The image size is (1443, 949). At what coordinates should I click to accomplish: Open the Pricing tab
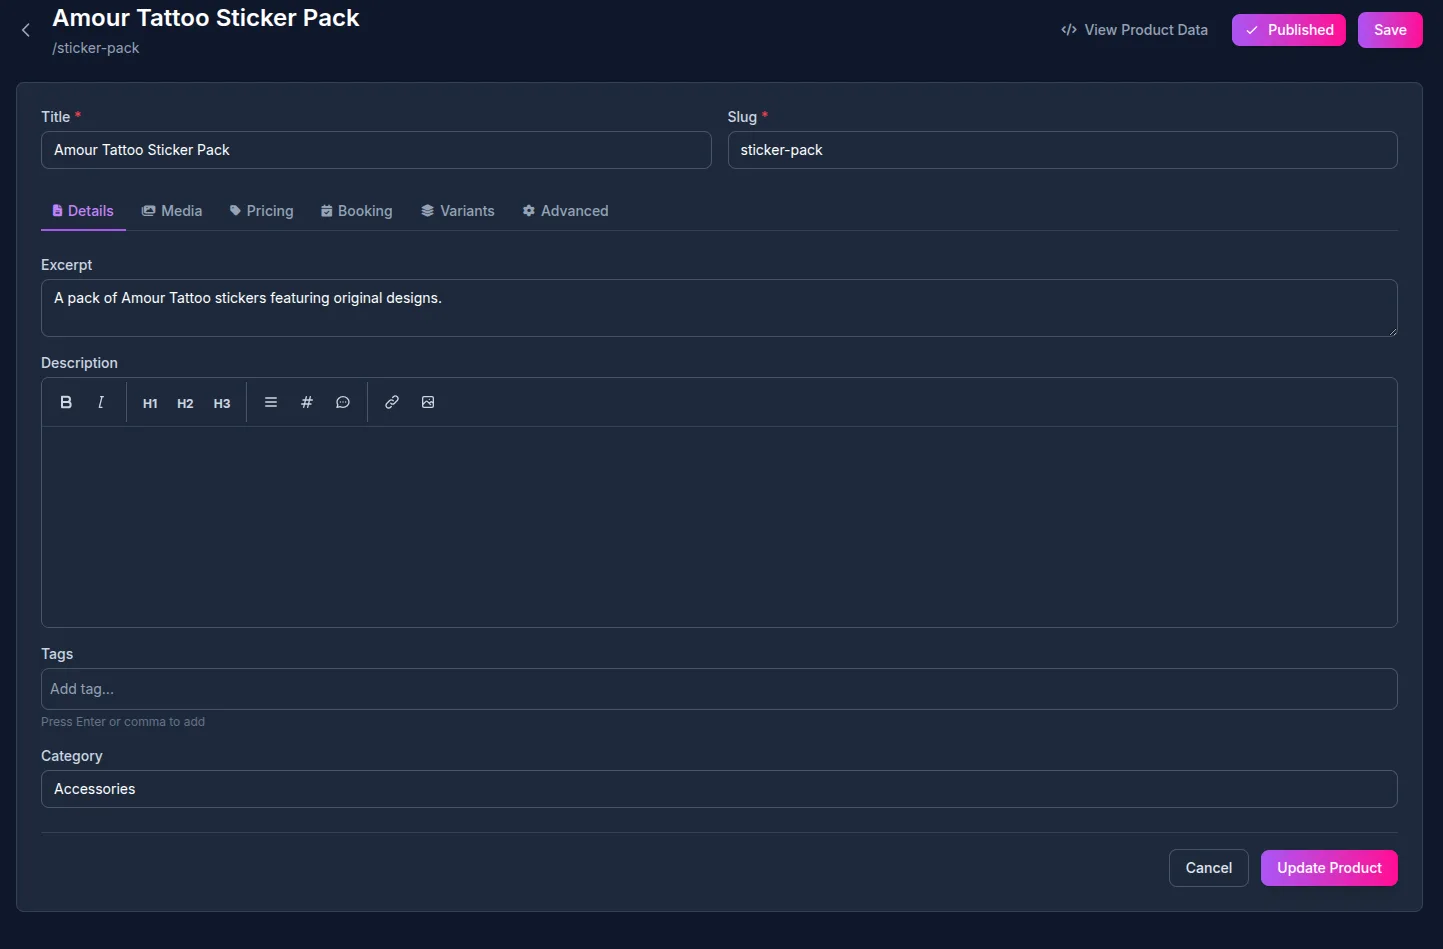(261, 211)
